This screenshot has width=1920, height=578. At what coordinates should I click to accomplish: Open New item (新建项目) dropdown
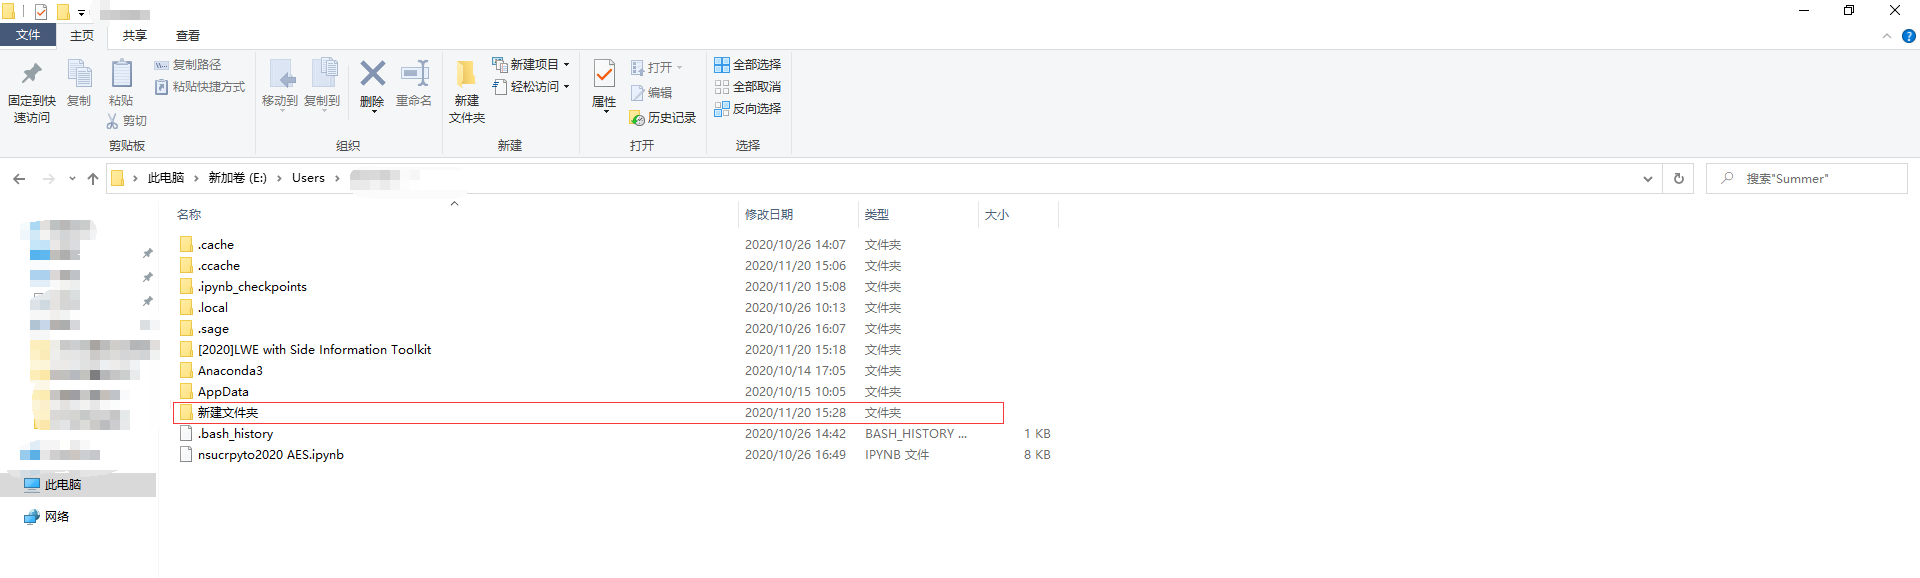point(530,65)
